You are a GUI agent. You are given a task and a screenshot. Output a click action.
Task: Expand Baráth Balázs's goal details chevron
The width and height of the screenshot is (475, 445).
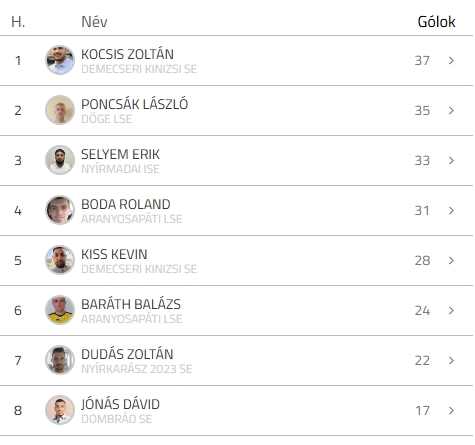(x=451, y=310)
